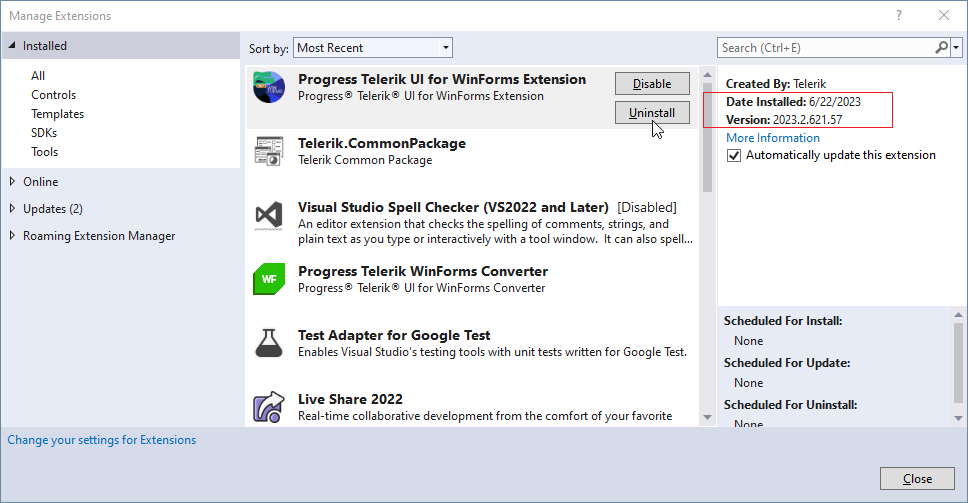Screen dimensions: 968x503
Task: Click the green WF Converter icon
Action: click(269, 279)
